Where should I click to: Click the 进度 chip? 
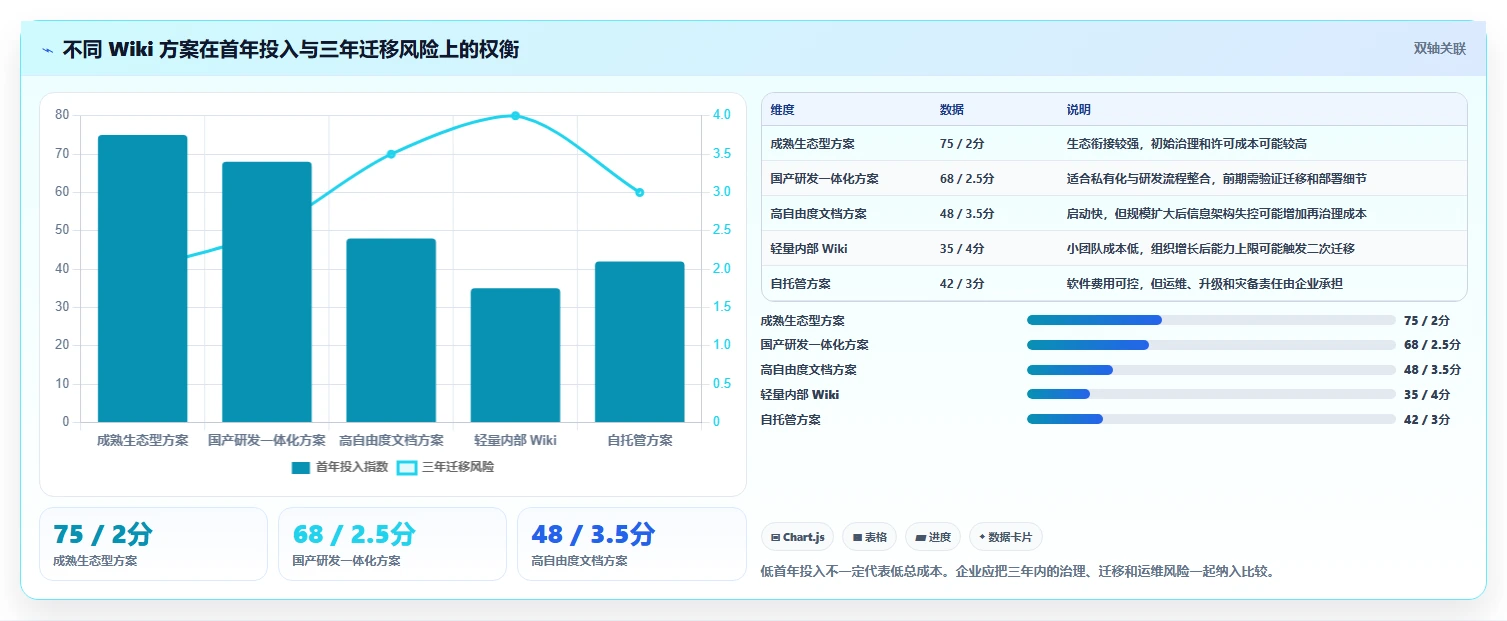point(933,537)
